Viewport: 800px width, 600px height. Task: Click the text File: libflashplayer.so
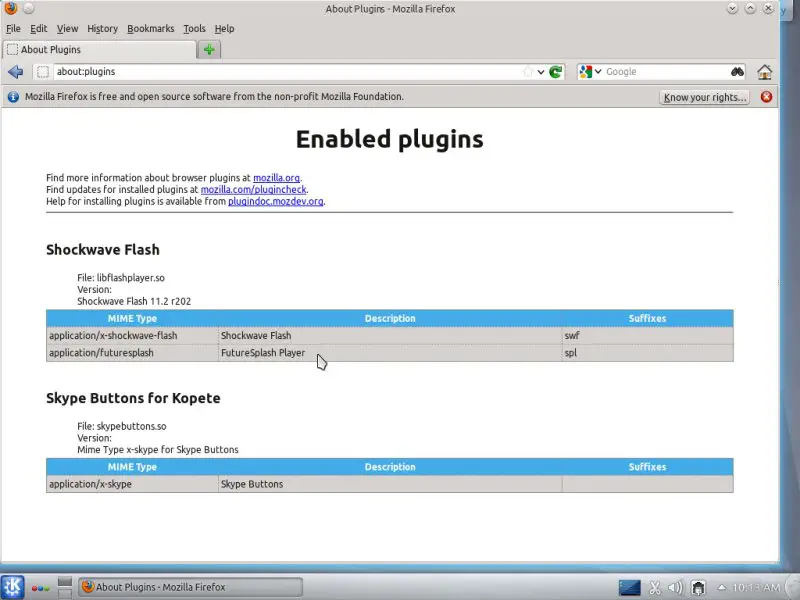point(121,278)
